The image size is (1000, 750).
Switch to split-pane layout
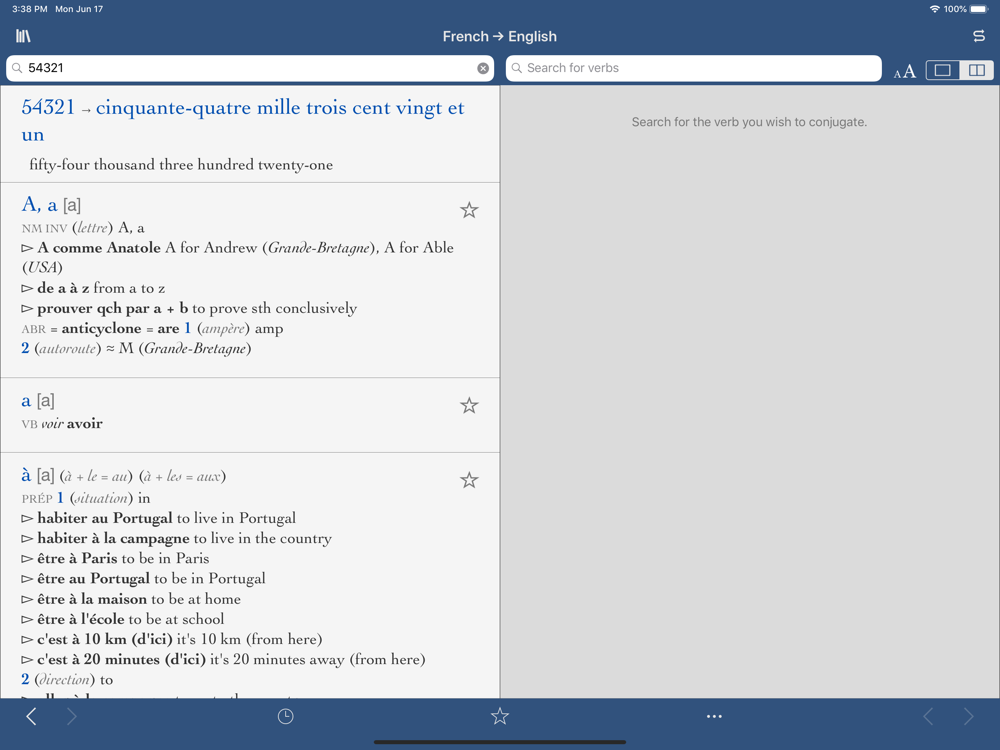tap(976, 70)
